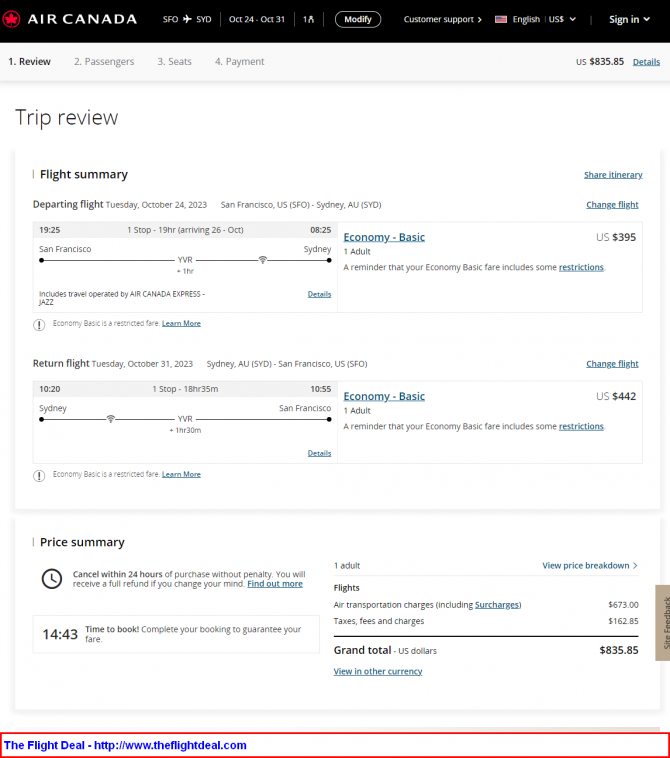
Task: Click the Wi-Fi icon on departing flight route
Action: [262, 260]
